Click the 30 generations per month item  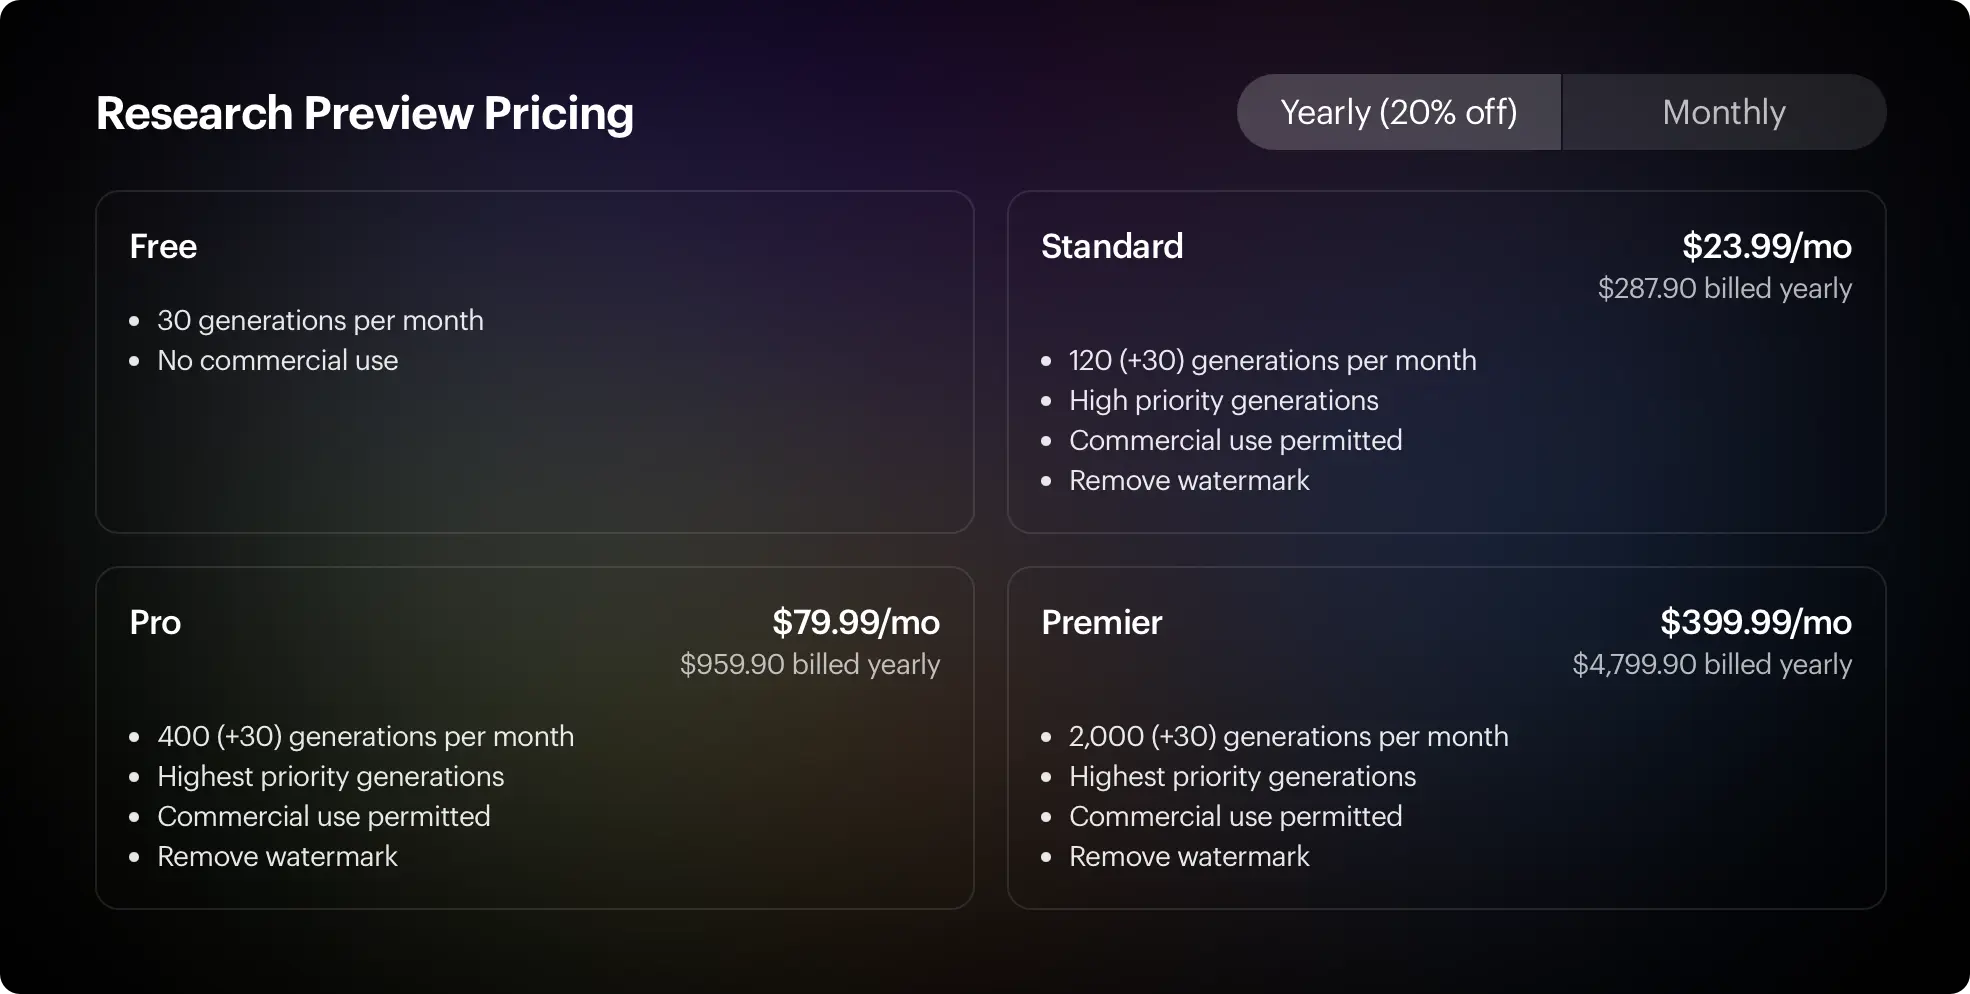(320, 320)
